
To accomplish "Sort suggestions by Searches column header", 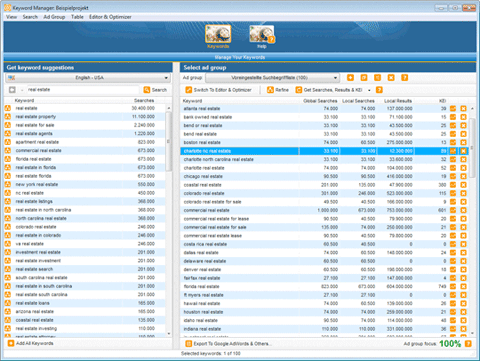I will click(144, 100).
